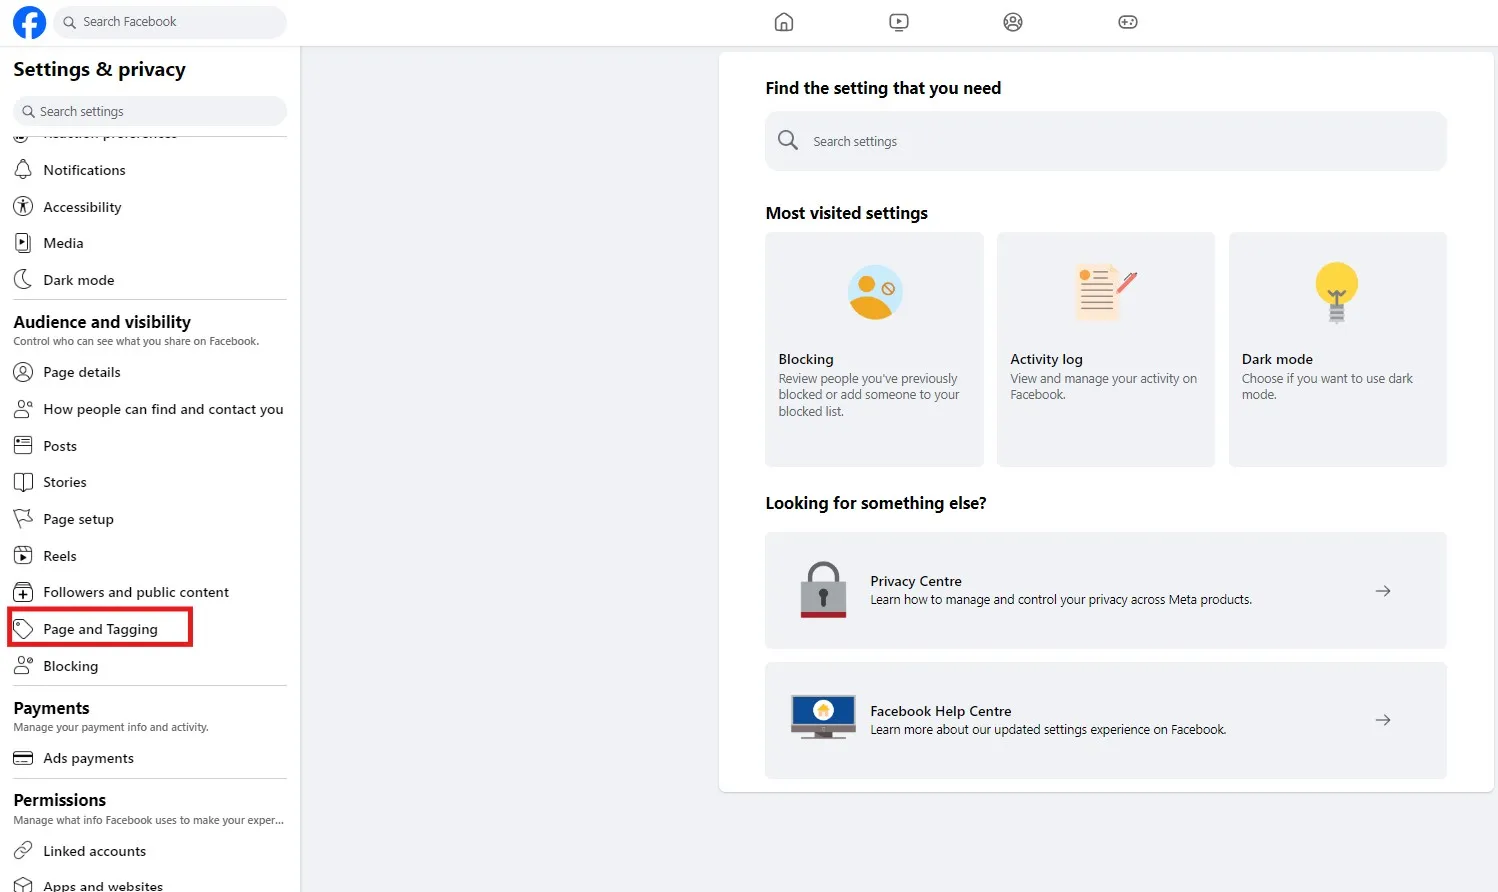Select the Reels icon in the sidebar
This screenshot has width=1498, height=892.
point(23,555)
